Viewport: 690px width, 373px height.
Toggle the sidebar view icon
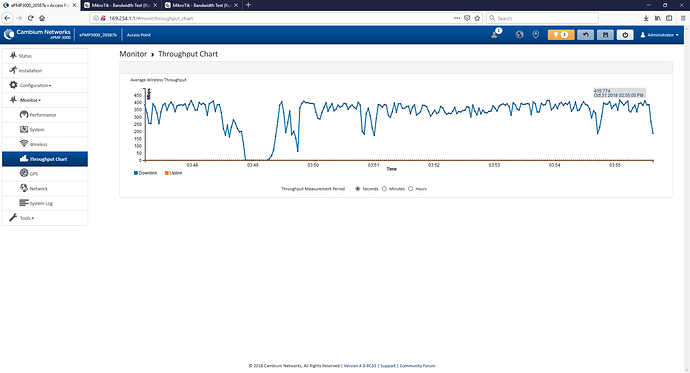(669, 18)
